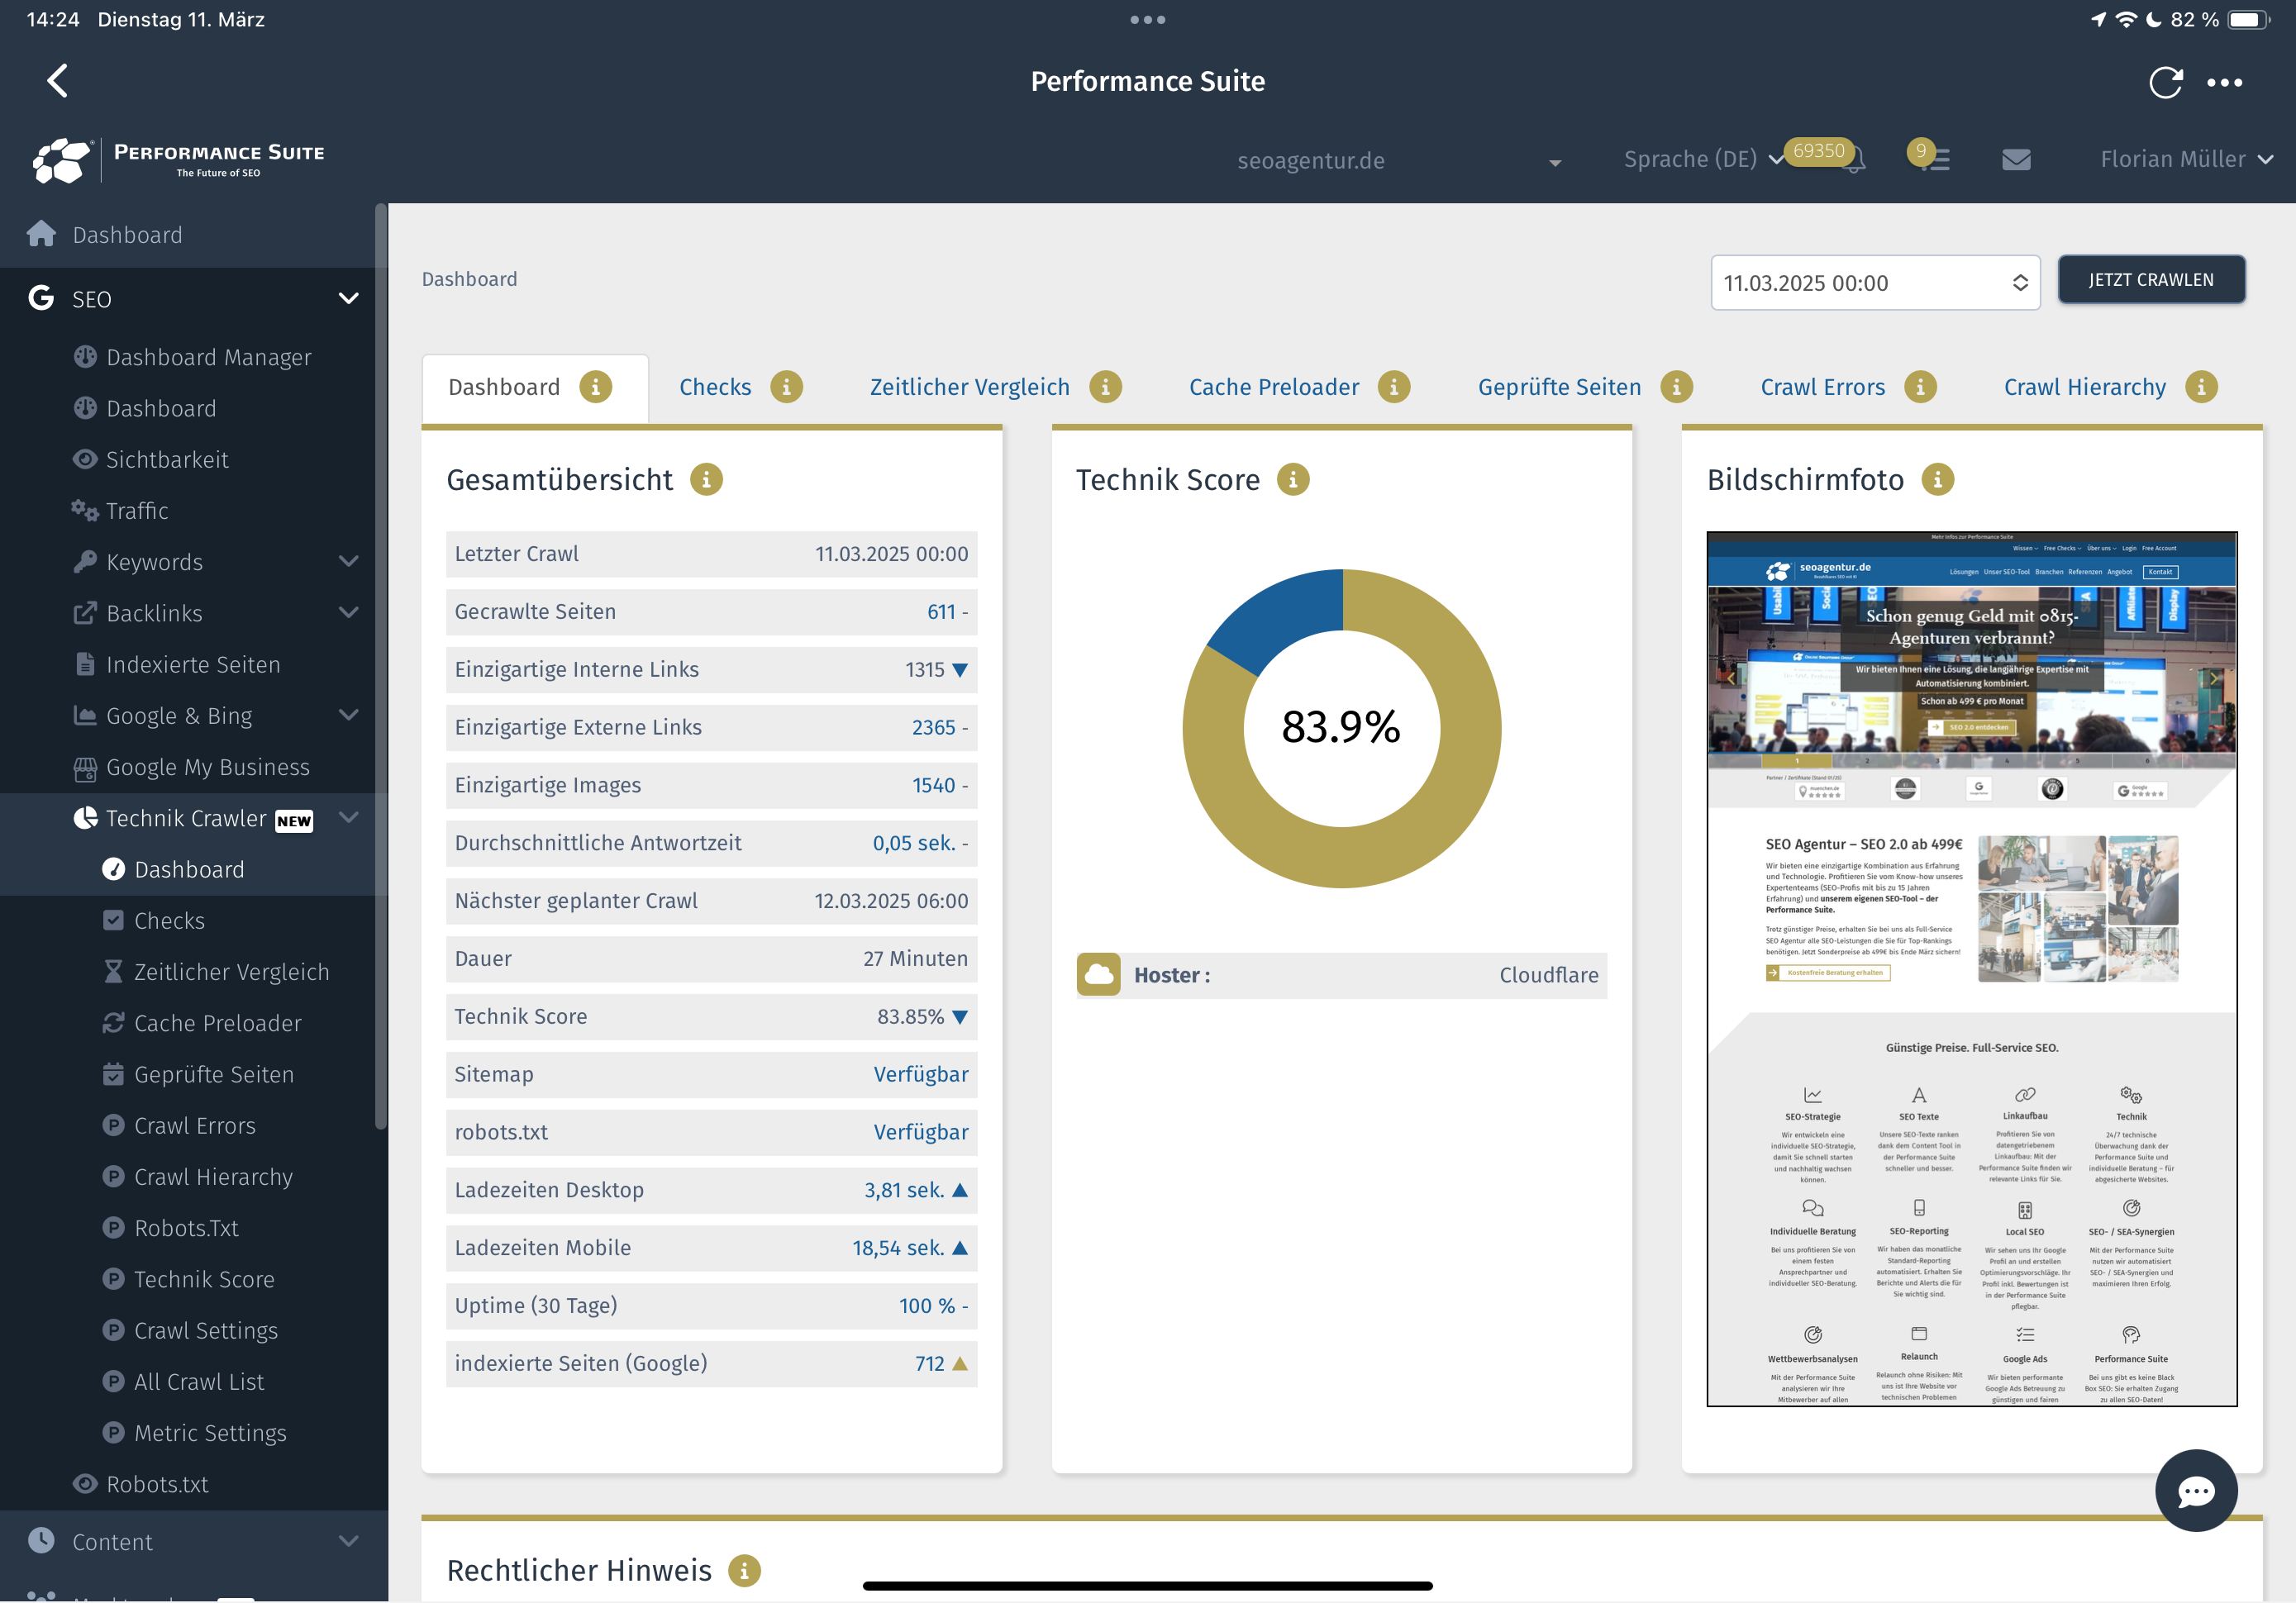
Task: Click the Dashboard breadcrumb text
Action: tap(469, 279)
